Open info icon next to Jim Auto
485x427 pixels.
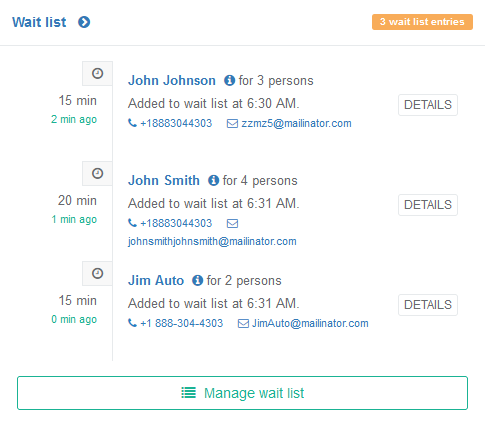197,280
